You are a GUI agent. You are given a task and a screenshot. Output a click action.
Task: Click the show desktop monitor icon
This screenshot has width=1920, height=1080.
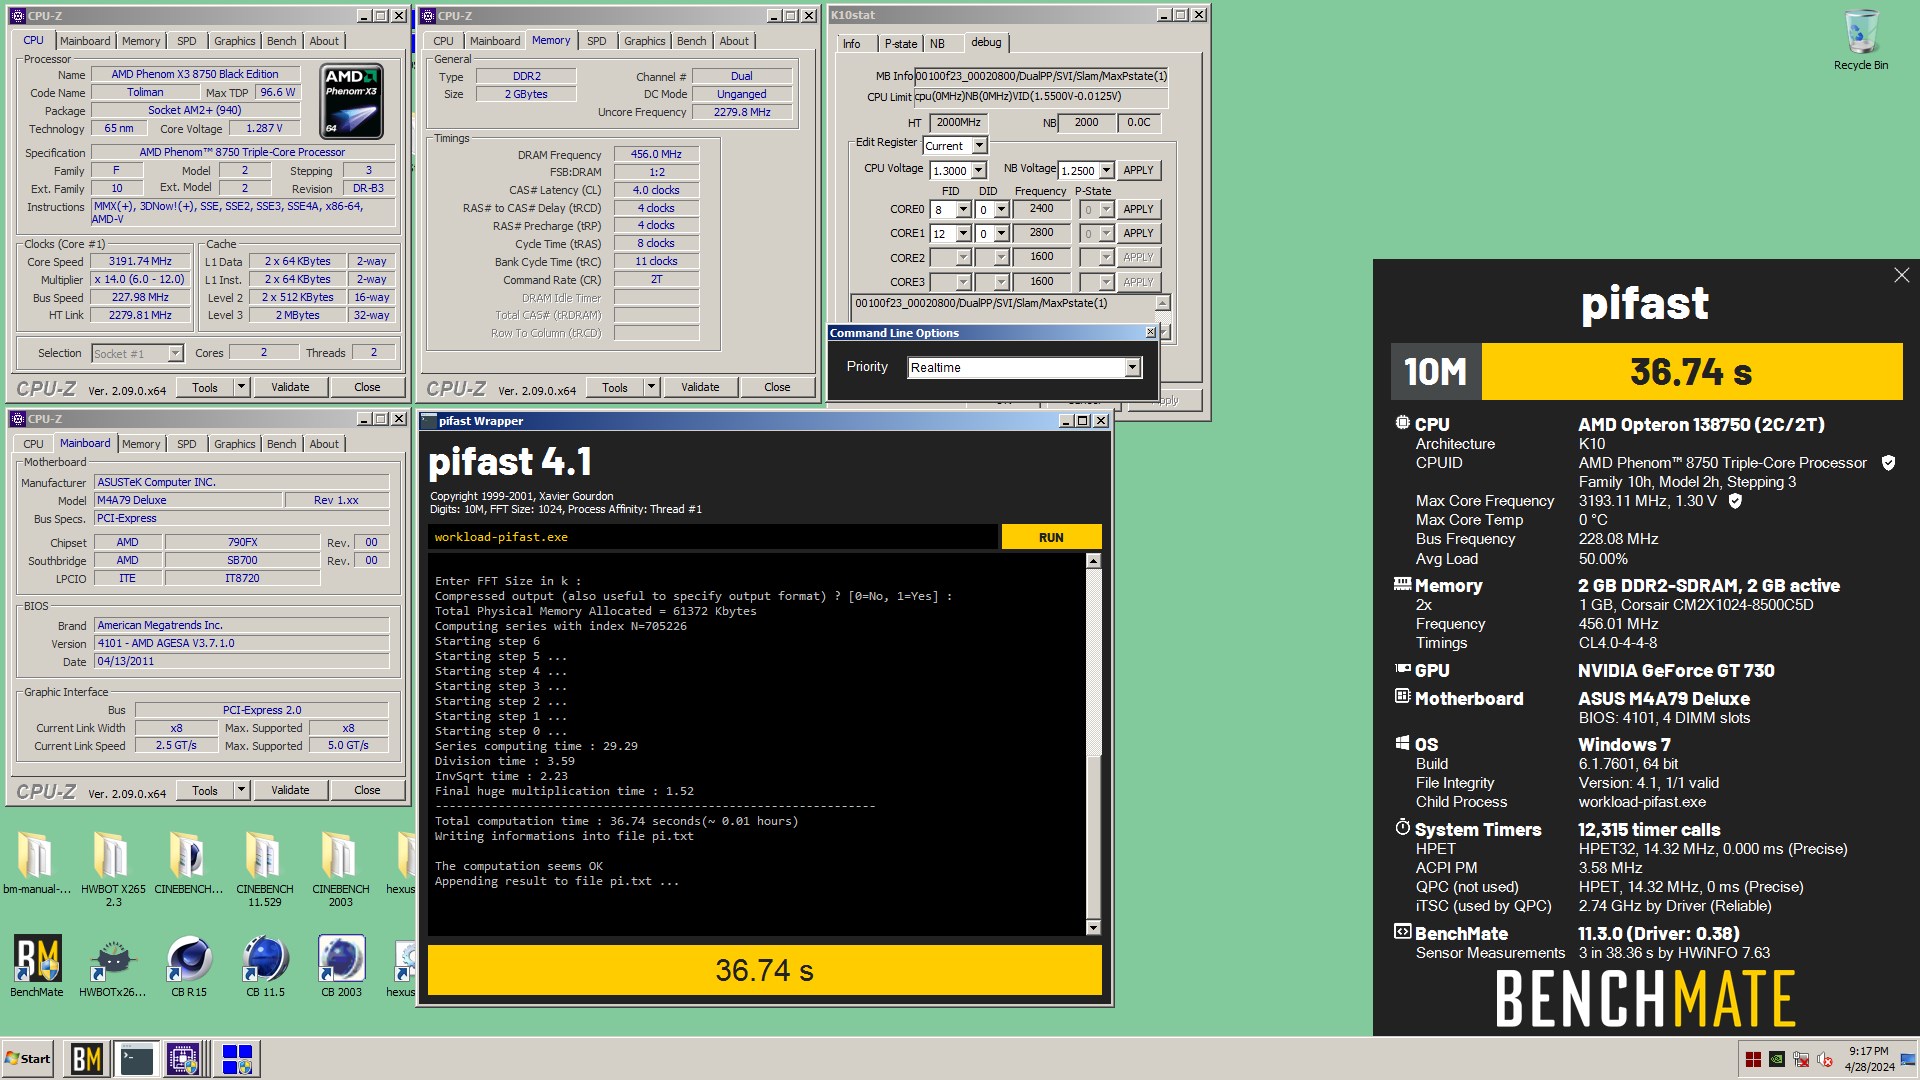[1908, 1060]
